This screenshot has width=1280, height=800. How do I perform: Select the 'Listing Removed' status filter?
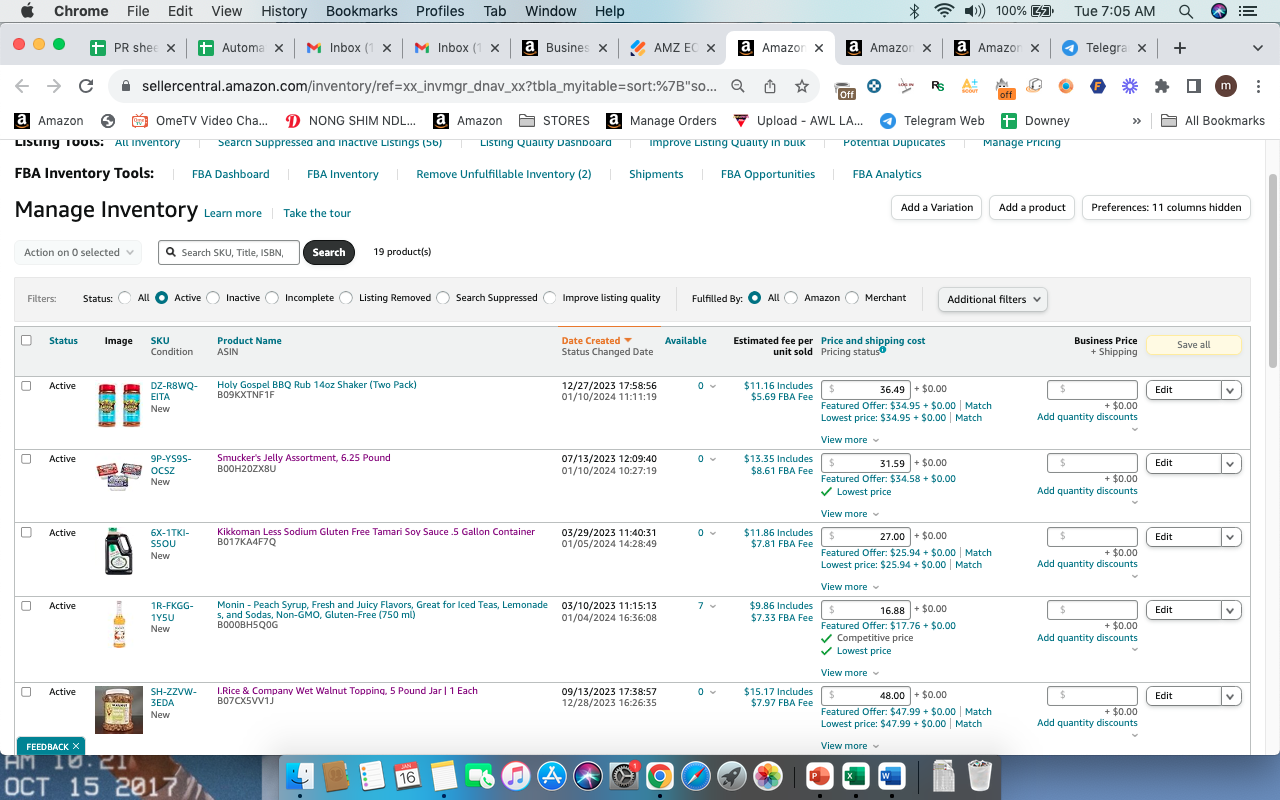click(346, 298)
